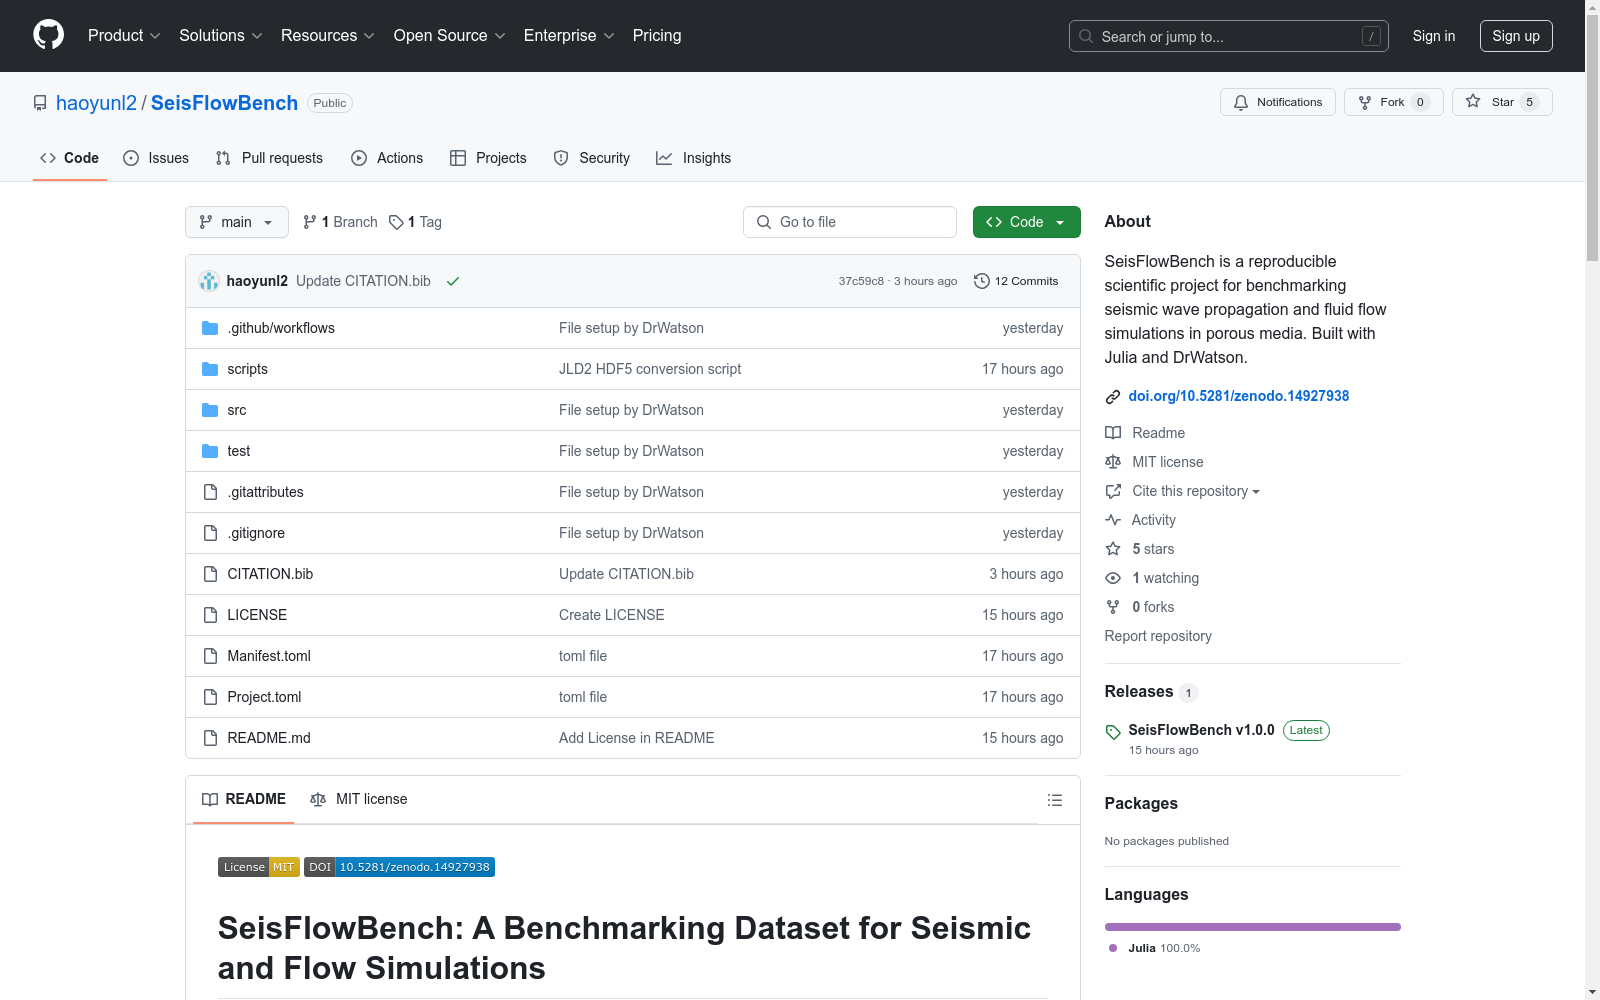Click the 5 stars link
The height and width of the screenshot is (1000, 1600).
coord(1153,549)
